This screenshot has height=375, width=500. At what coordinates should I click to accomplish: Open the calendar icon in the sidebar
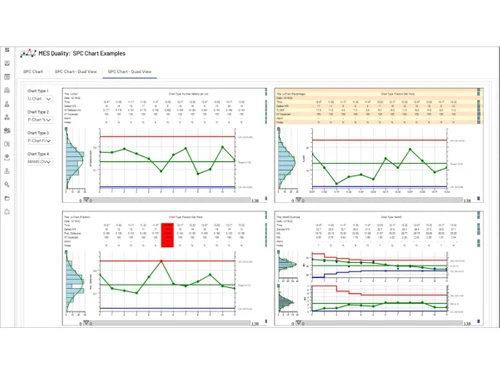(7, 77)
